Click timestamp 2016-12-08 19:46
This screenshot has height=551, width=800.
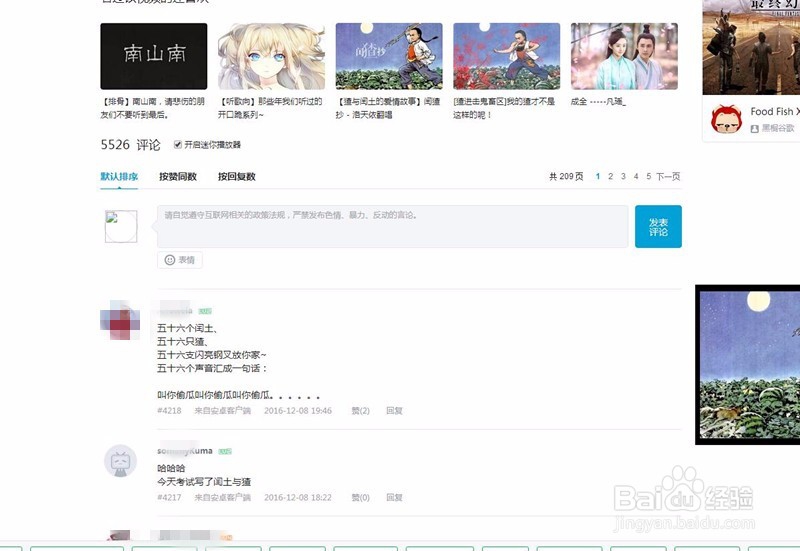point(298,411)
